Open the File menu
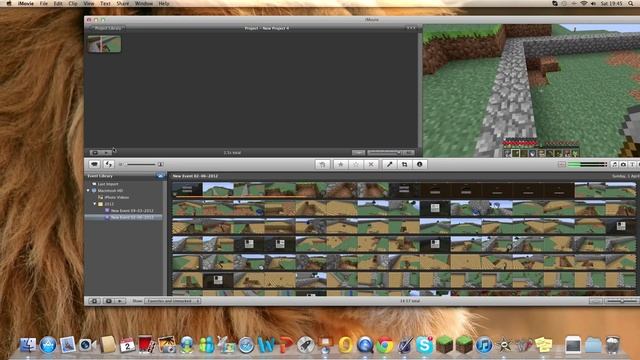This screenshot has width=640, height=360. pyautogui.click(x=43, y=3)
